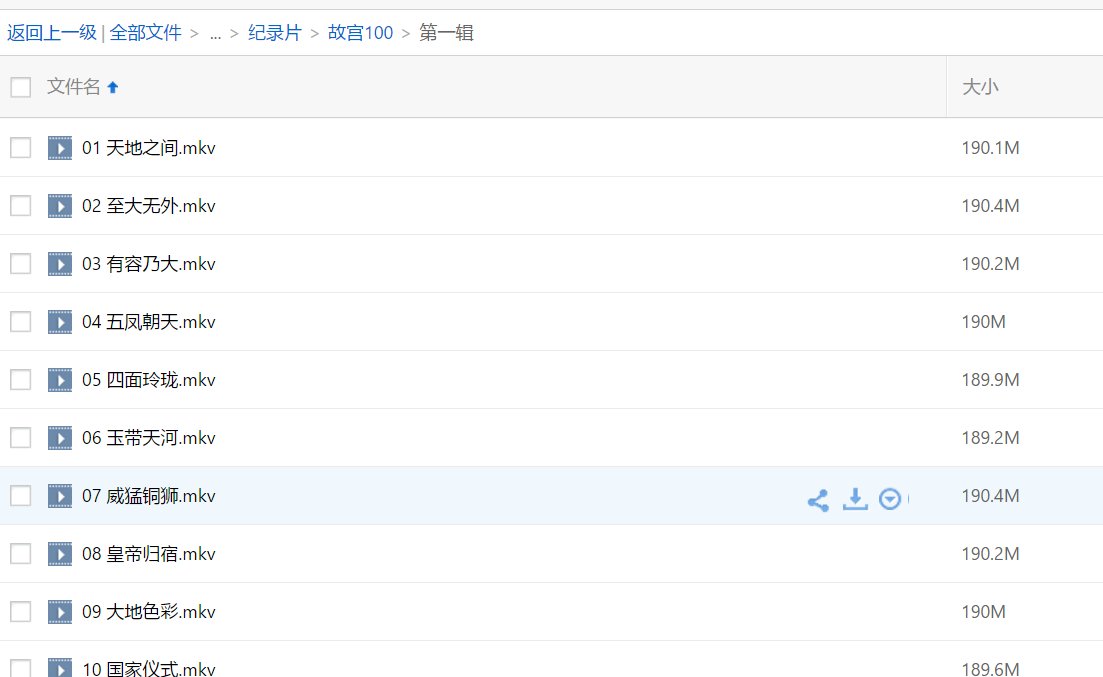This screenshot has height=677, width=1103.
Task: Click the download icon for 07 威猛铜狮.mkv
Action: [855, 497]
